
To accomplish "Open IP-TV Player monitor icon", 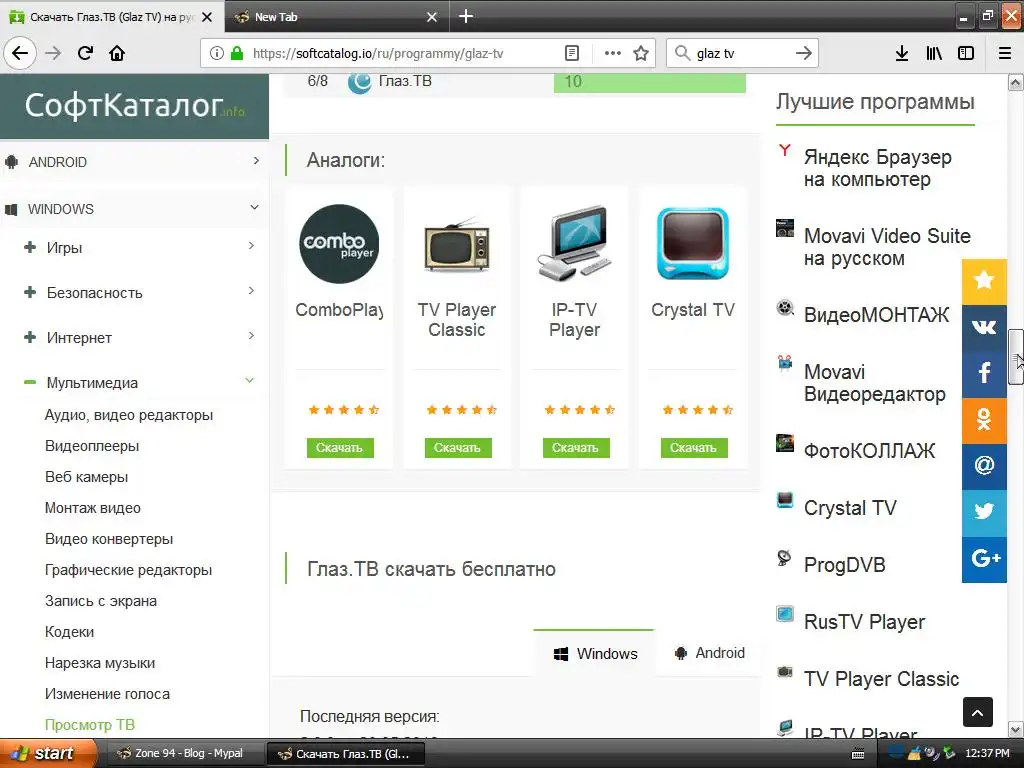I will click(574, 243).
